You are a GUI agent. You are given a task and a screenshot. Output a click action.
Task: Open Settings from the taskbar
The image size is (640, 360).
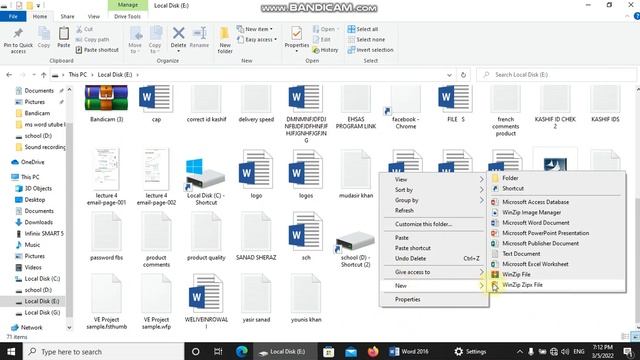click(470, 351)
